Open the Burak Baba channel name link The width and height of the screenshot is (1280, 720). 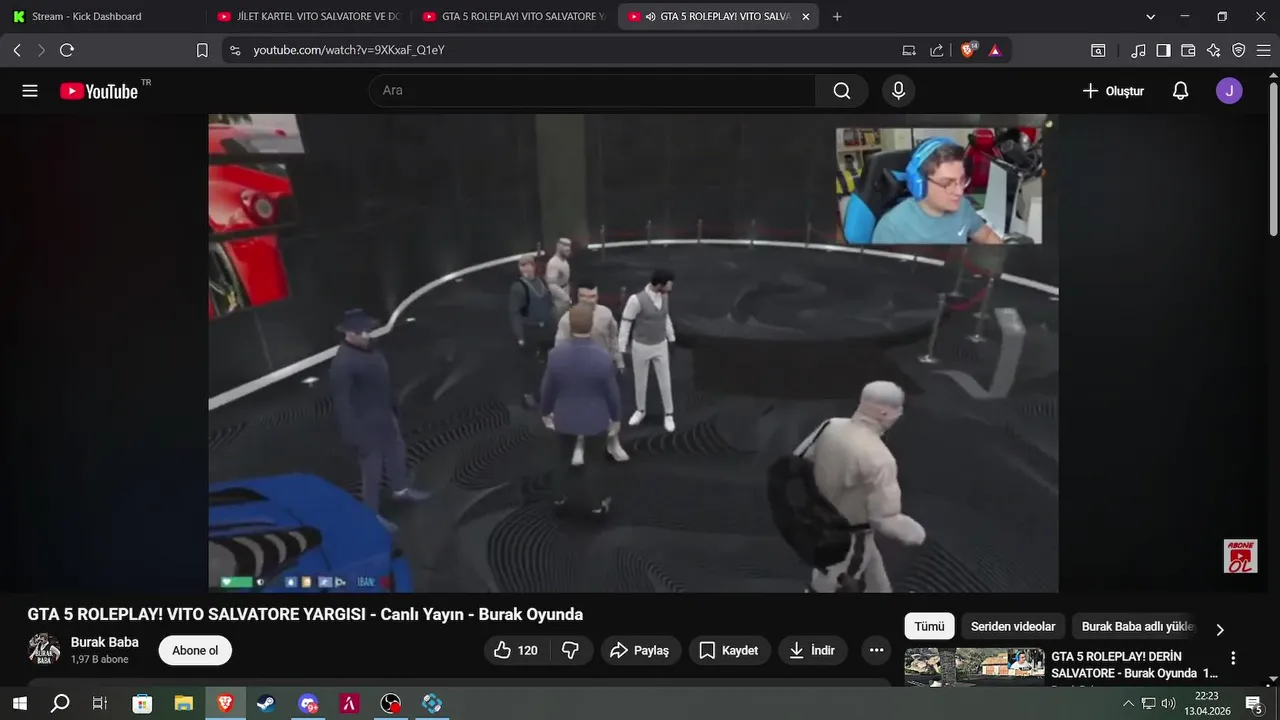coord(104,642)
